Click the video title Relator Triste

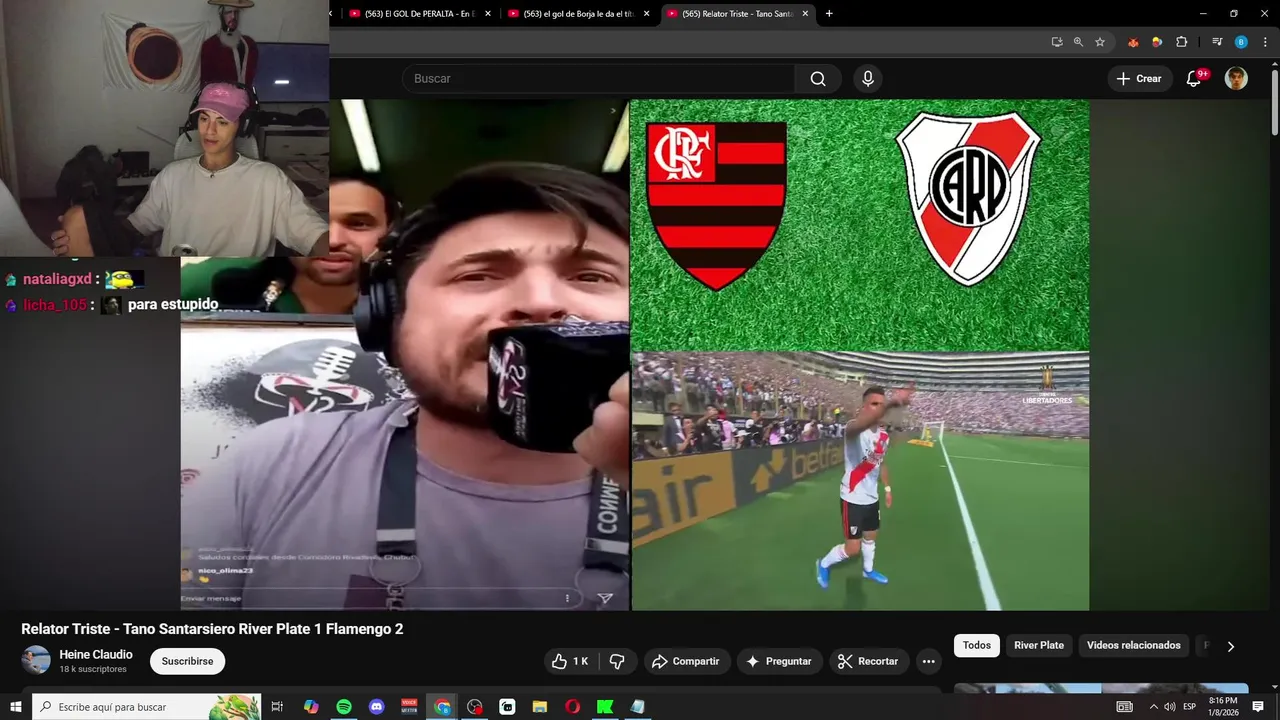point(212,629)
